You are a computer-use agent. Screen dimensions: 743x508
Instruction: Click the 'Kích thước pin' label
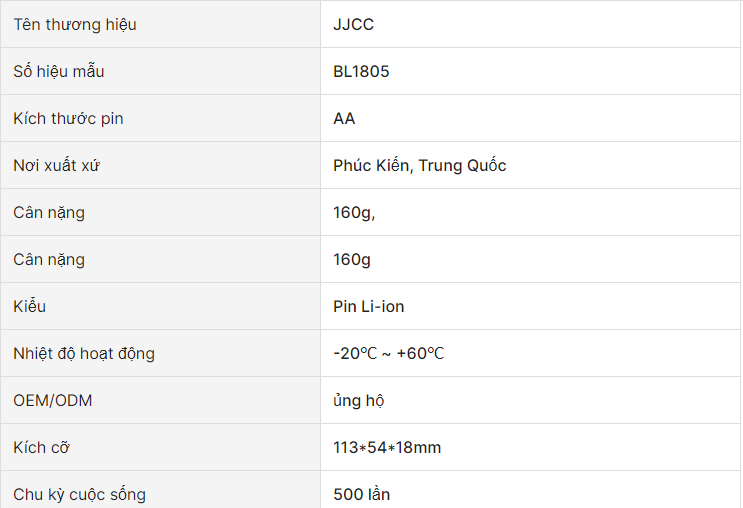tap(68, 118)
